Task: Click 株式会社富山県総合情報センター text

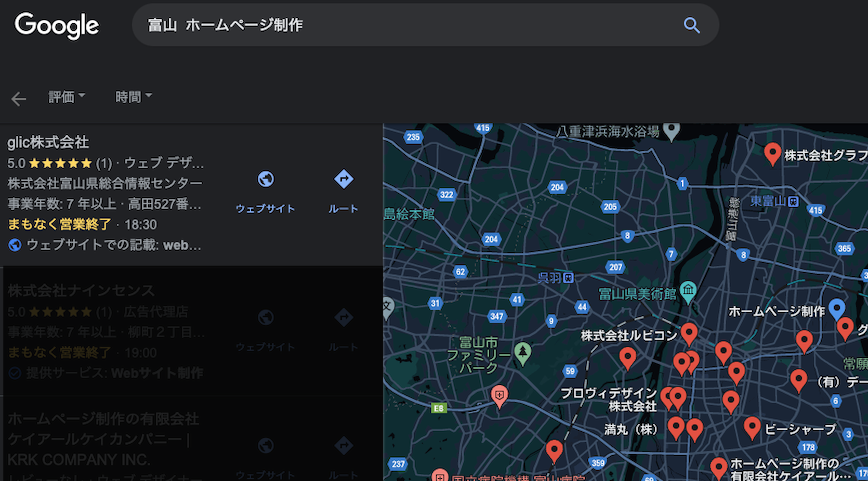Action: (105, 183)
